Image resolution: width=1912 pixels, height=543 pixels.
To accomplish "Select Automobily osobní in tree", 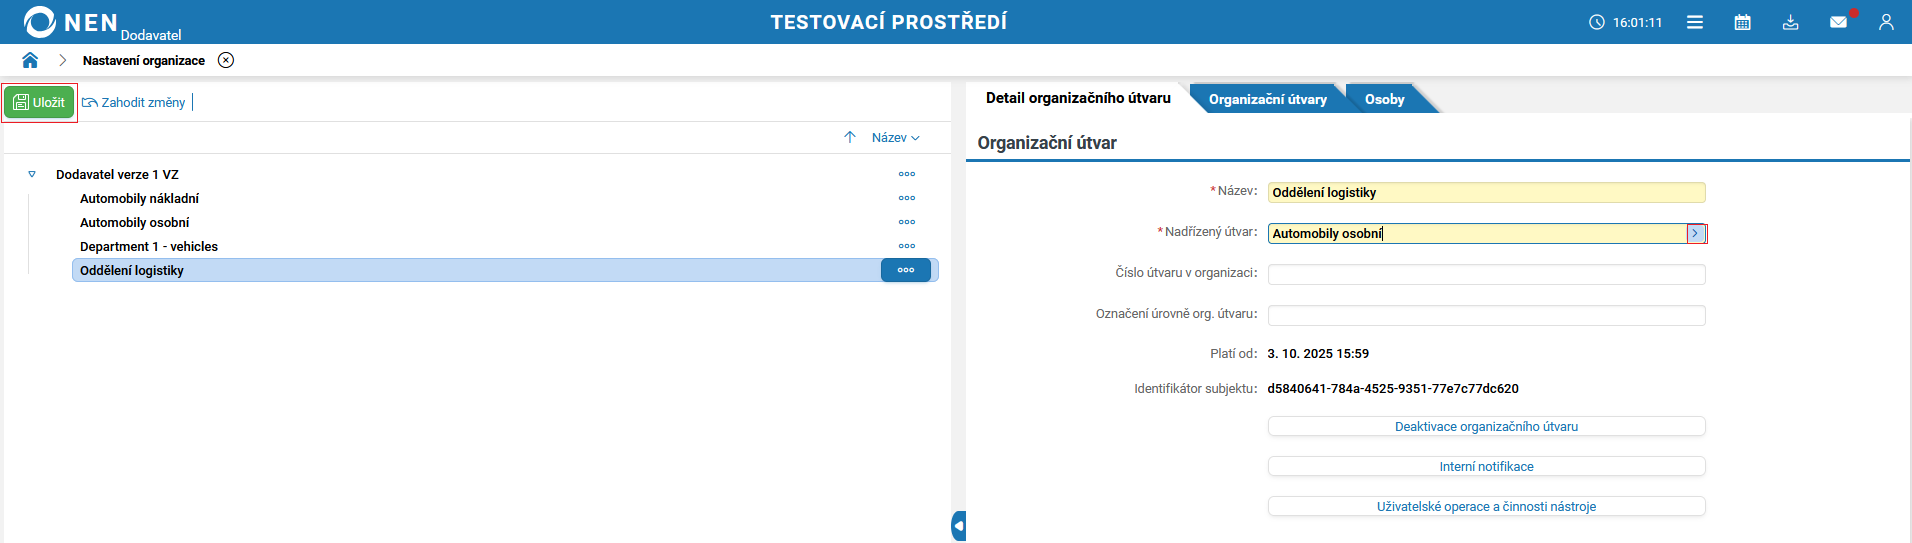I will pyautogui.click(x=134, y=222).
